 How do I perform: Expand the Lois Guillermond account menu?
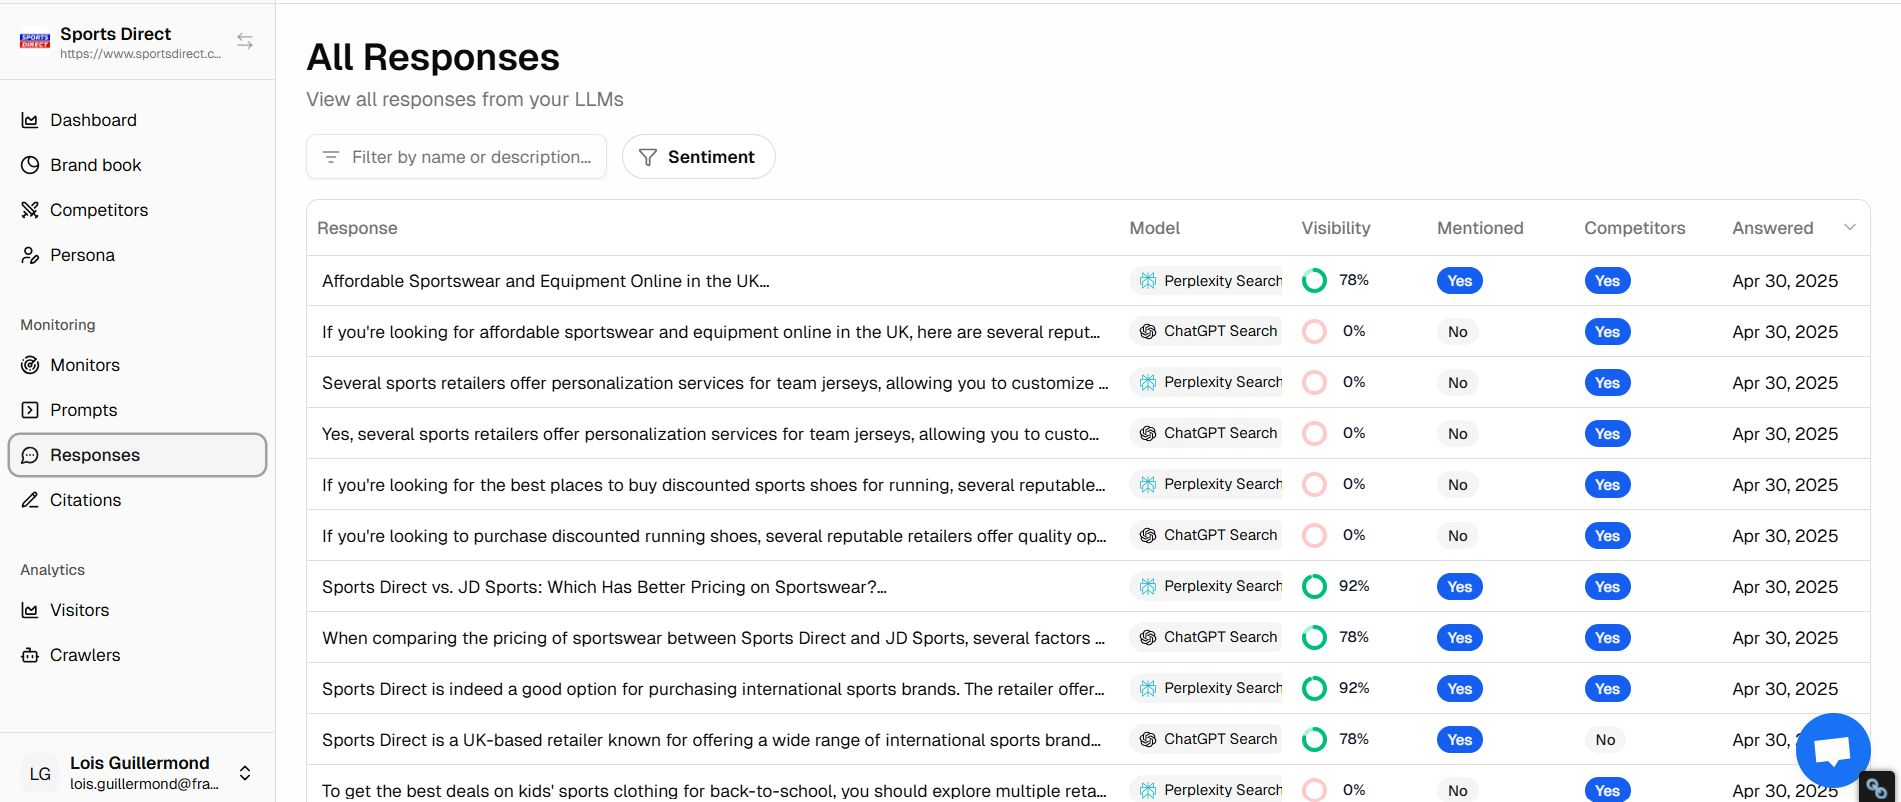pos(244,773)
